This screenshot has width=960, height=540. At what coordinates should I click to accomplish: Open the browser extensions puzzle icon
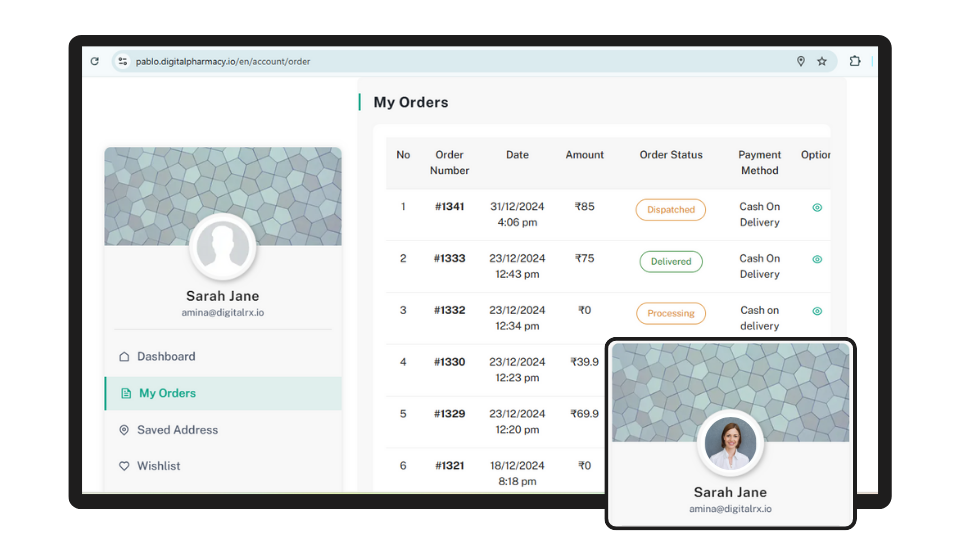coord(855,61)
